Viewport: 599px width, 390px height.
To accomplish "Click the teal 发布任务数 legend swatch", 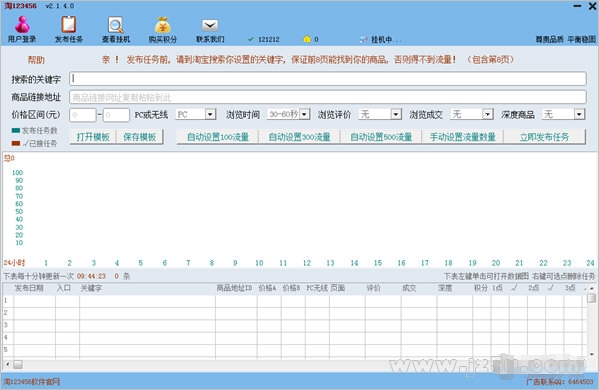I will tap(16, 130).
